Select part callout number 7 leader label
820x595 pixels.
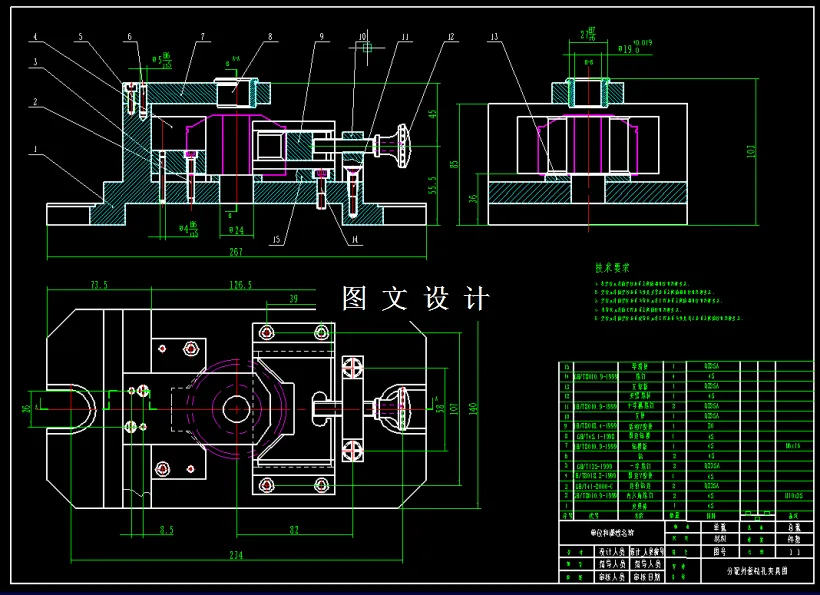click(x=203, y=37)
